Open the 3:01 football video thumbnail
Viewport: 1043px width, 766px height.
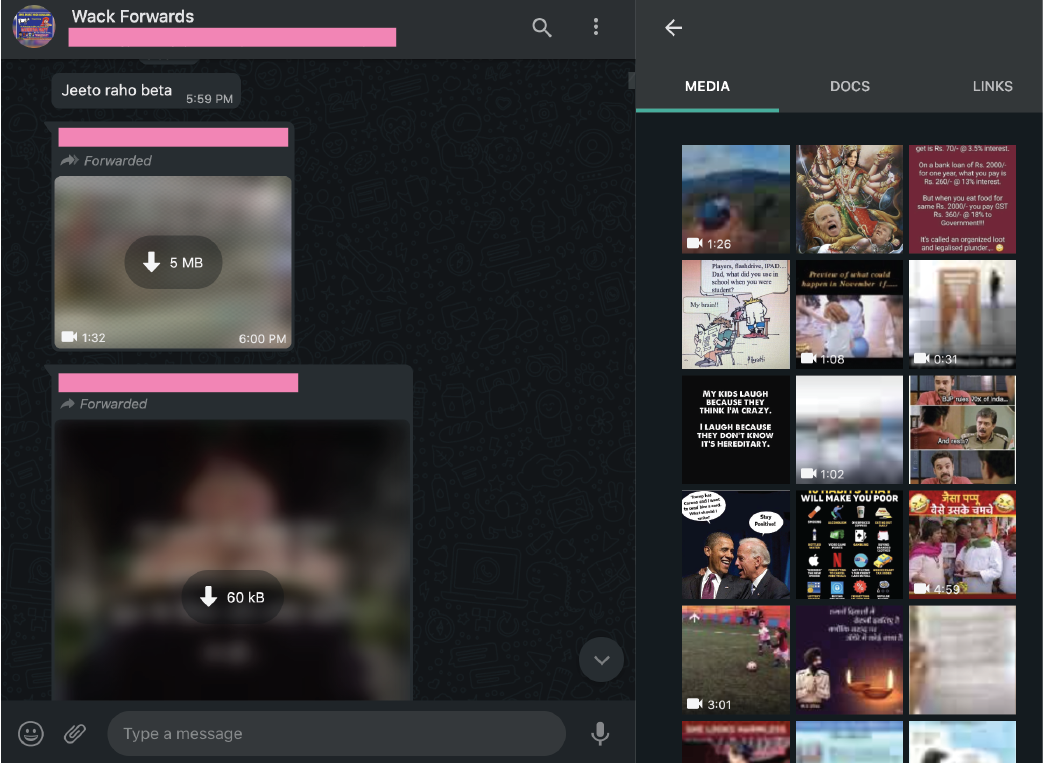tap(736, 660)
